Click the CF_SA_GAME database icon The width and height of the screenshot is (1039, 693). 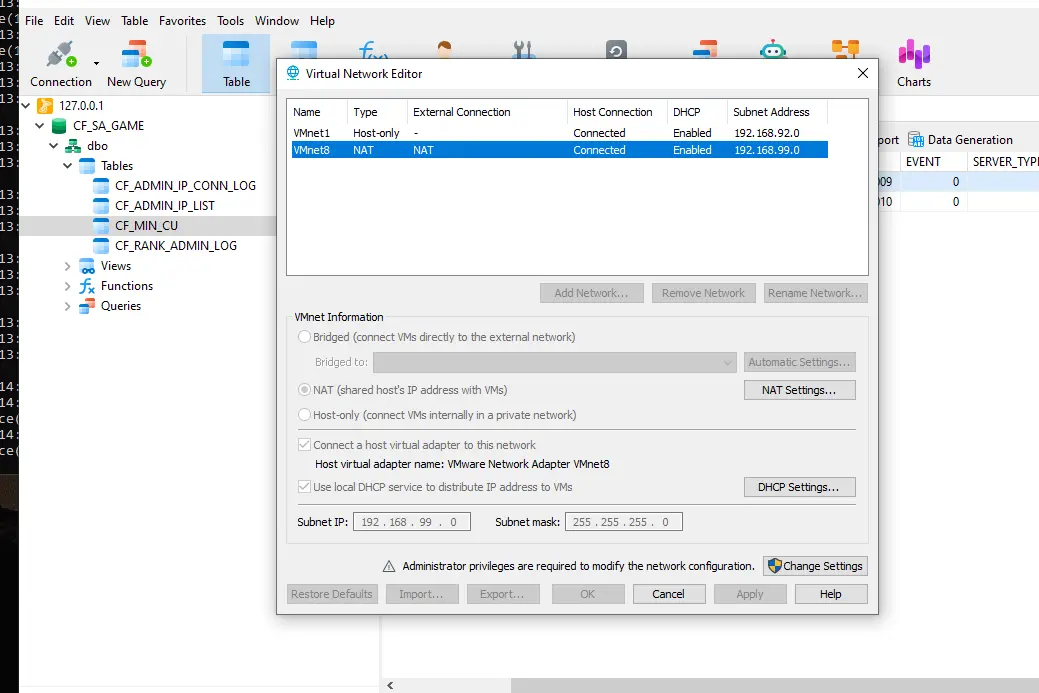click(x=59, y=126)
